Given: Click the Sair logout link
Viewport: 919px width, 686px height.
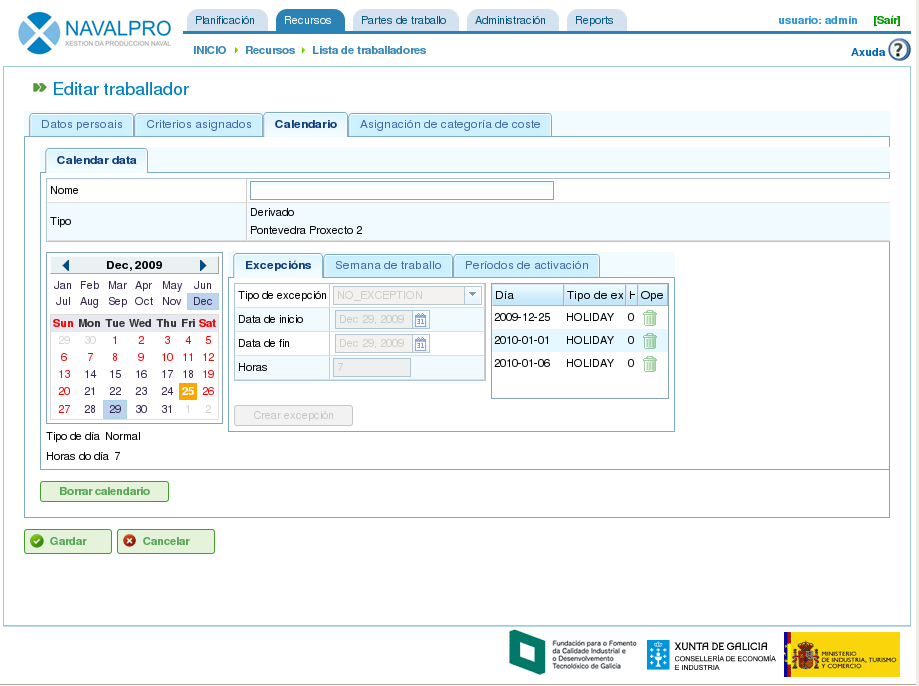Looking at the screenshot, I should [x=886, y=20].
